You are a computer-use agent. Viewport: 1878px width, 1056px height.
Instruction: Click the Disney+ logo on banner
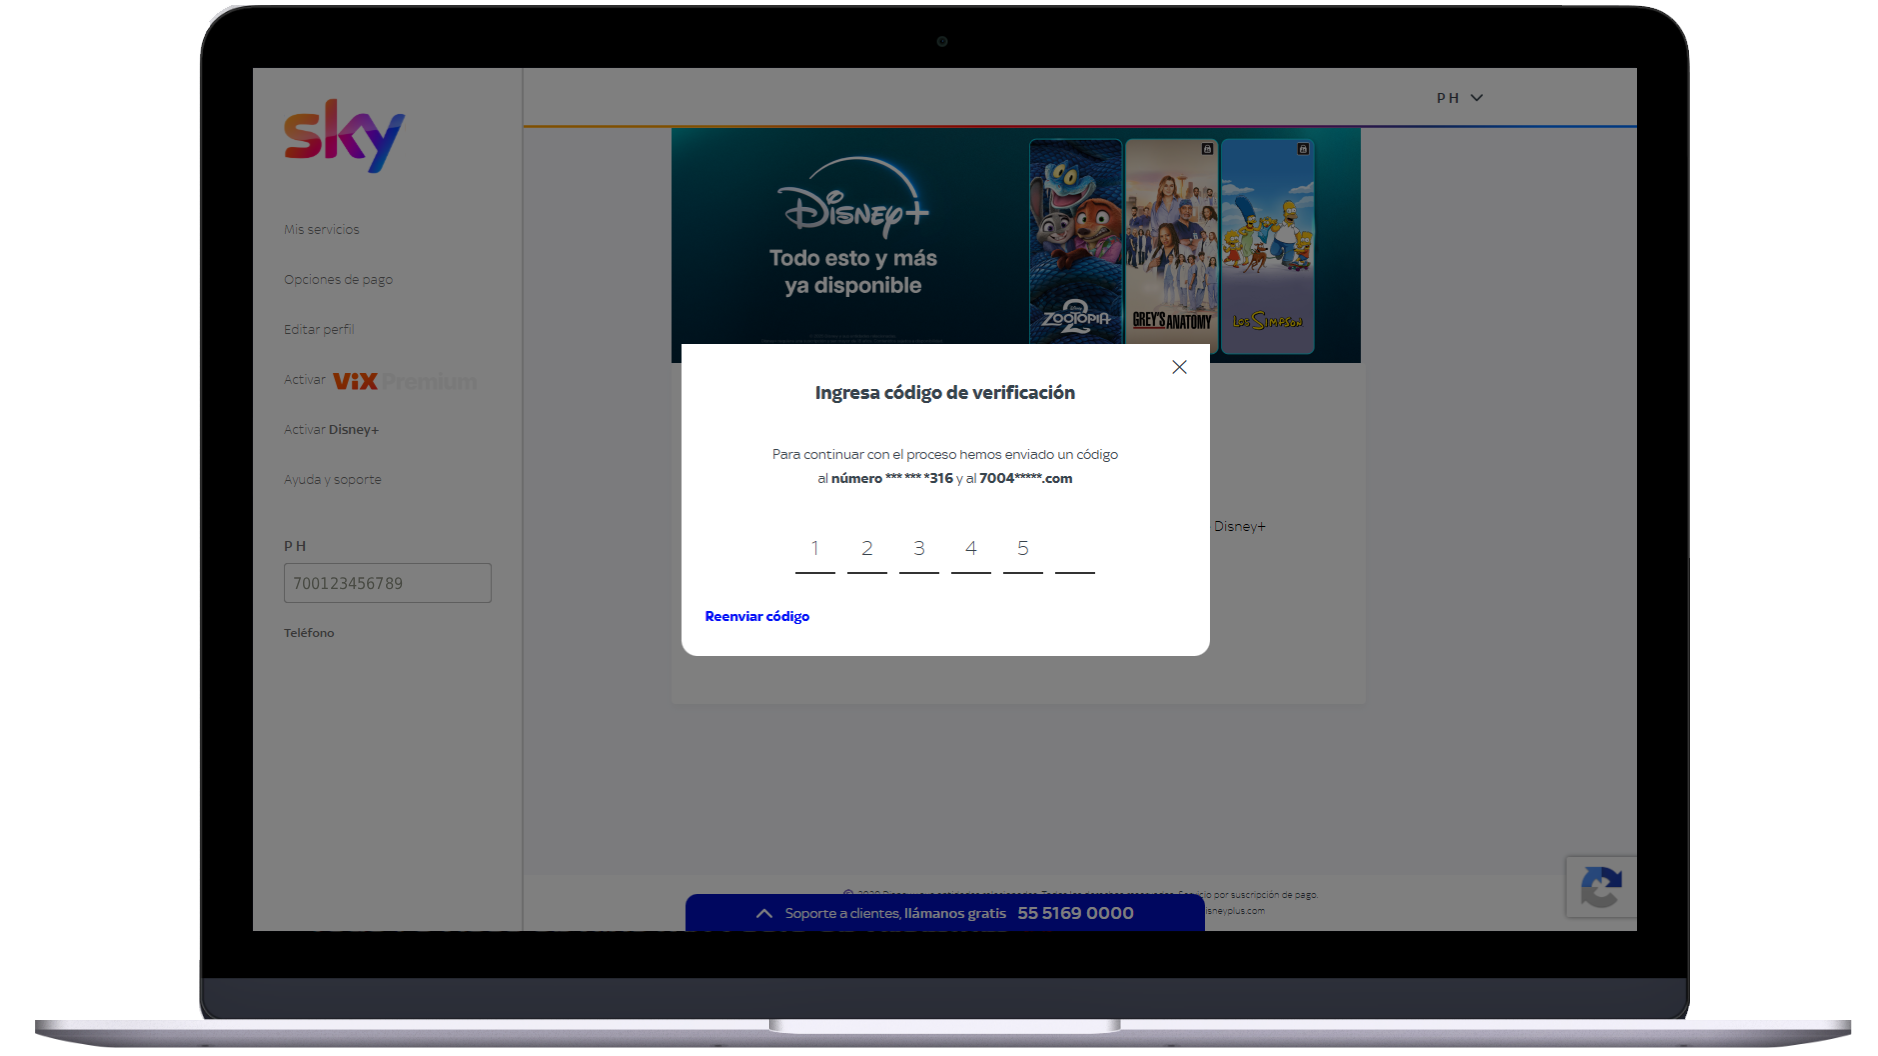pos(853,197)
